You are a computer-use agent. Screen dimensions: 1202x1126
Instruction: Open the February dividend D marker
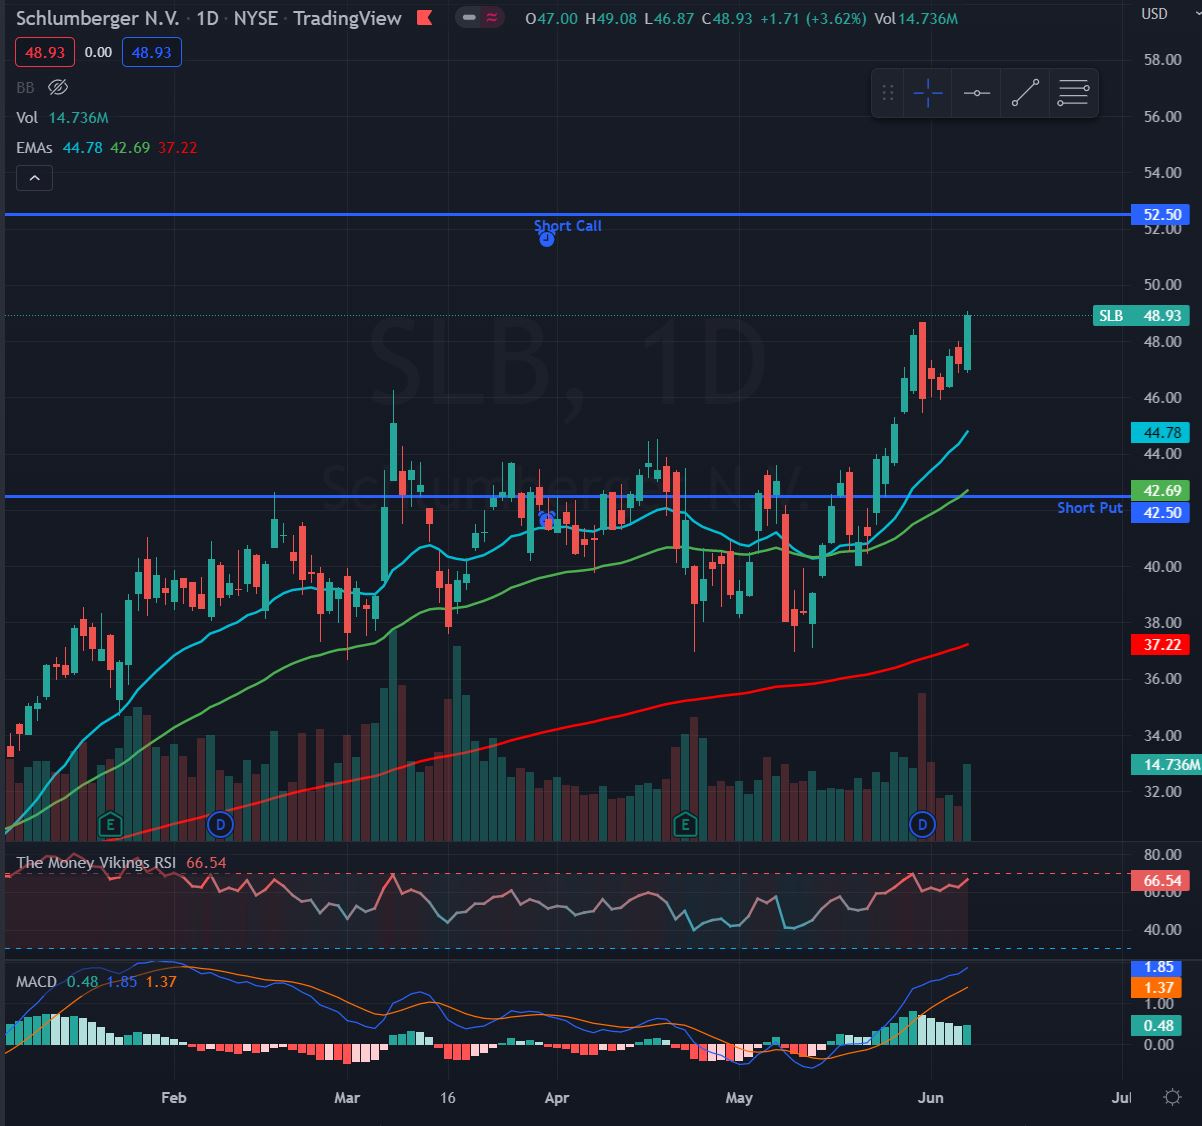click(220, 824)
